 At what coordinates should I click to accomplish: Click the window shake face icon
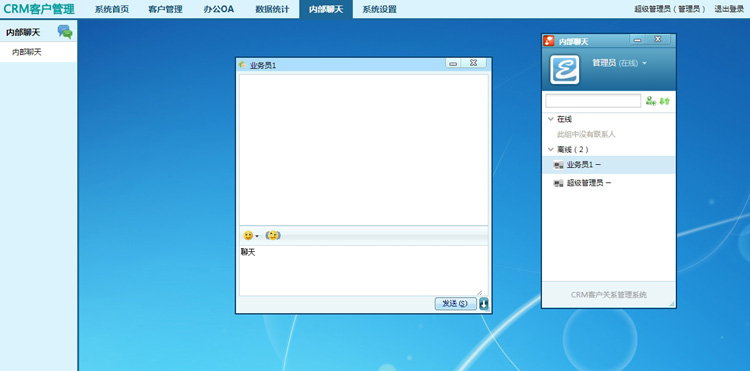[273, 235]
